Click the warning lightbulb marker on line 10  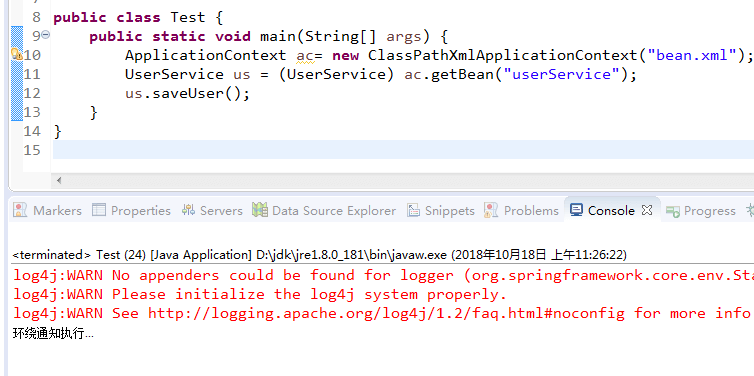pos(16,54)
